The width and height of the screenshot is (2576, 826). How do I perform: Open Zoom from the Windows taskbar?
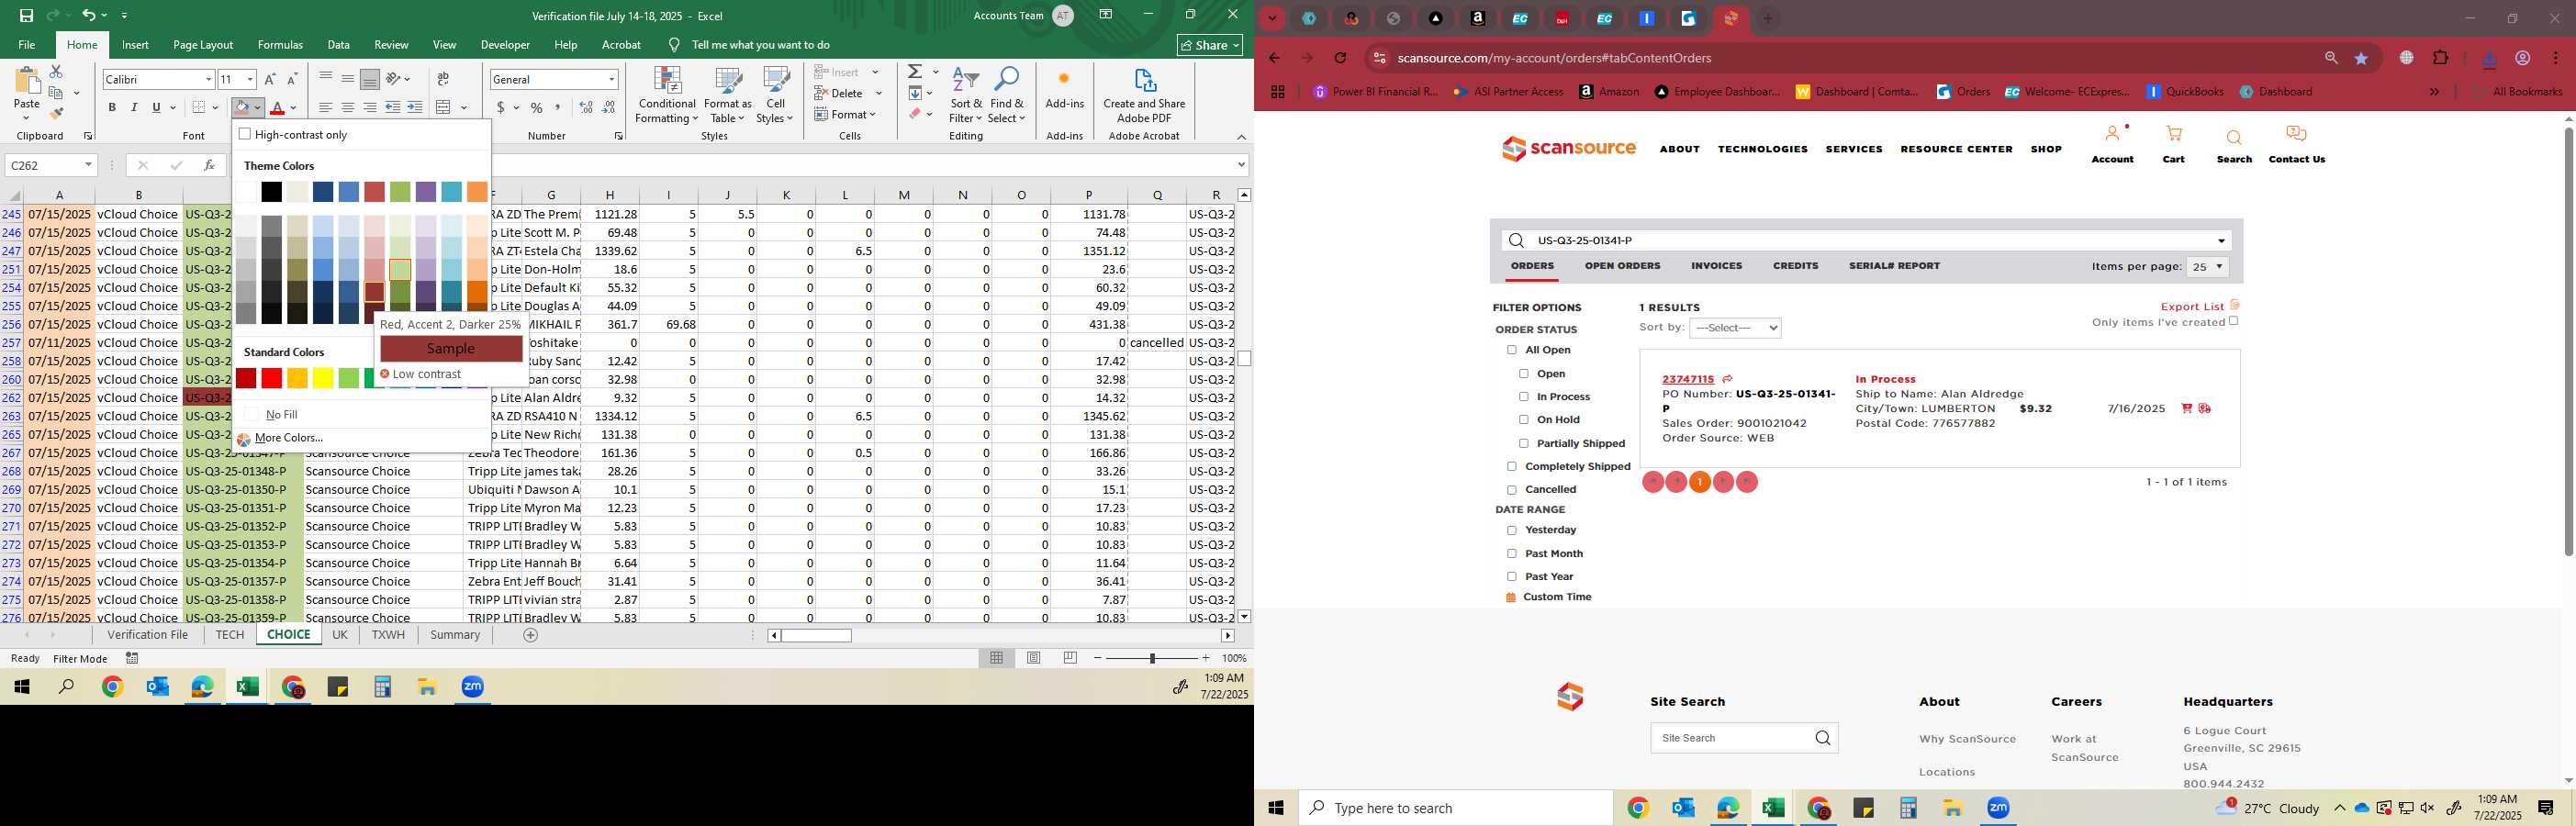tap(1998, 808)
